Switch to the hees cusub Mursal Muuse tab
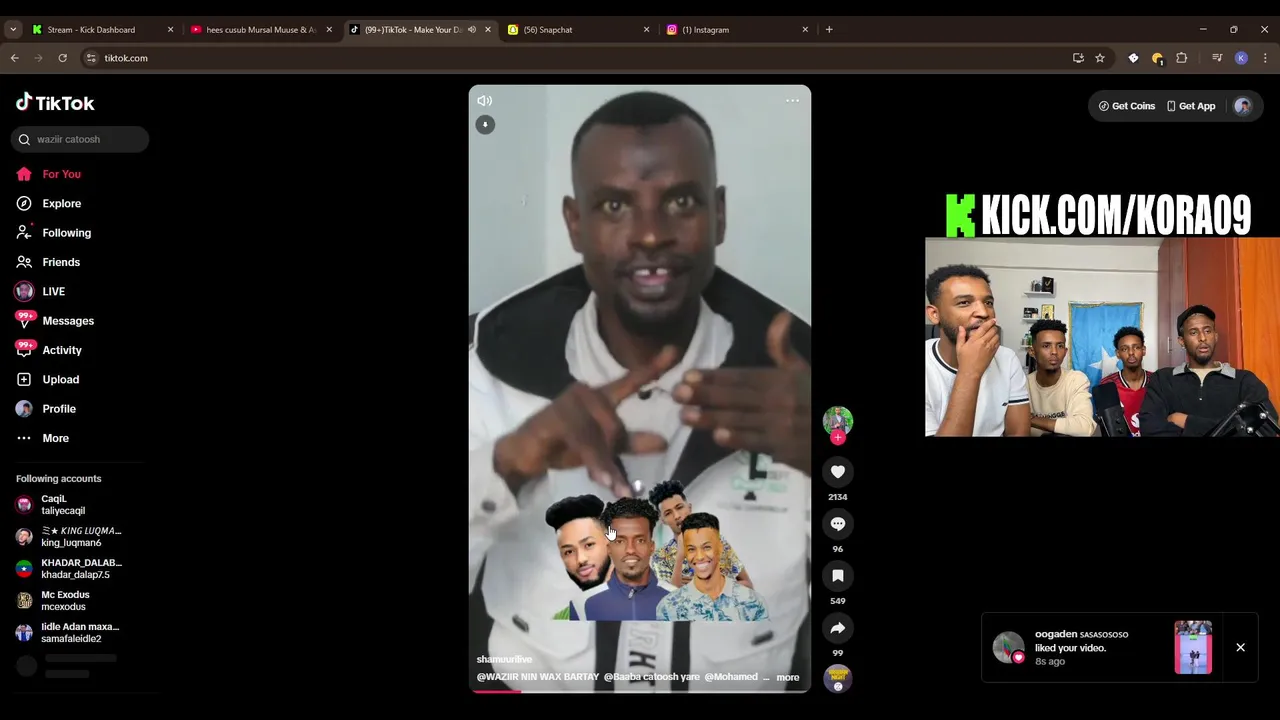Image resolution: width=1280 pixels, height=720 pixels. coord(262,30)
